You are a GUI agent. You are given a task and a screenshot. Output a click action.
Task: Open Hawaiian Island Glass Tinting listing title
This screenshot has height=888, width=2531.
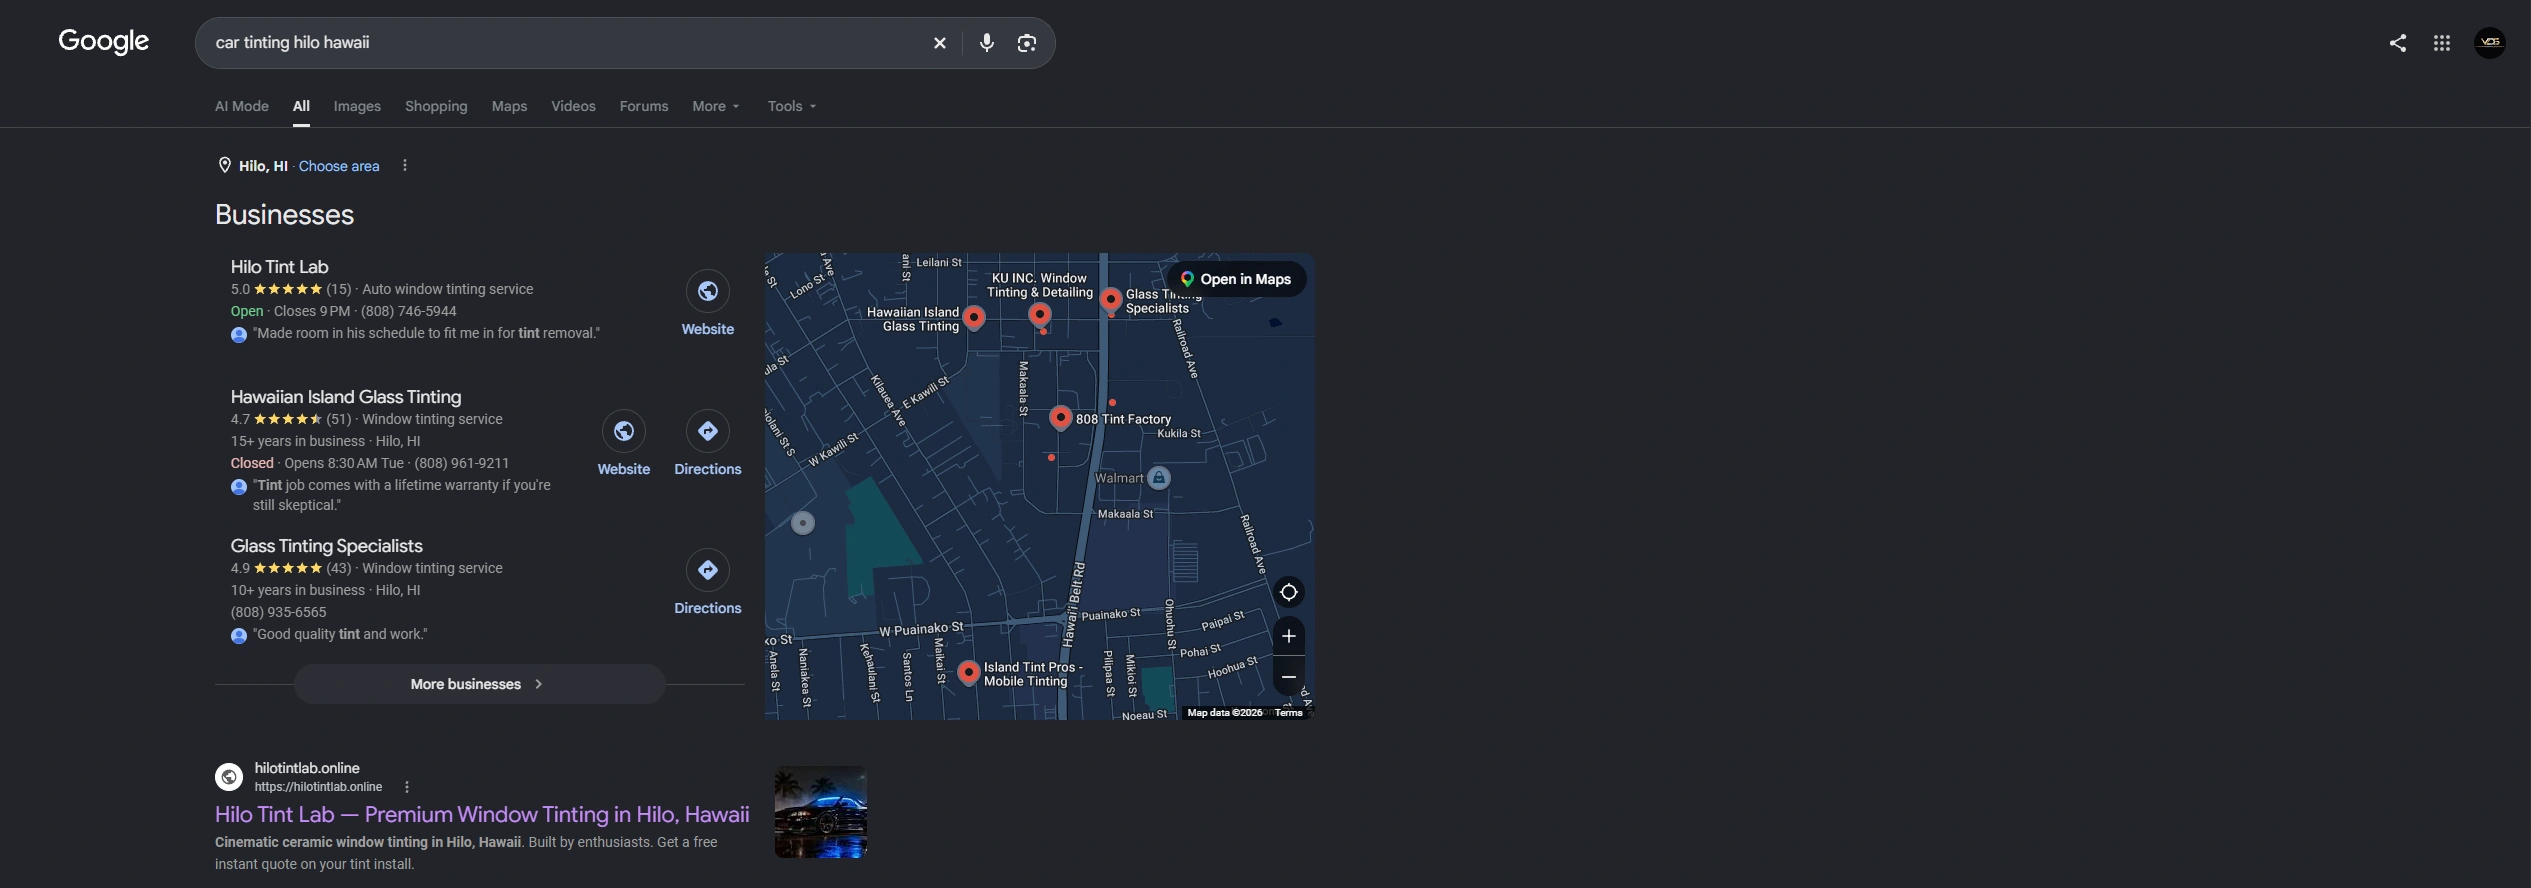[x=346, y=397]
